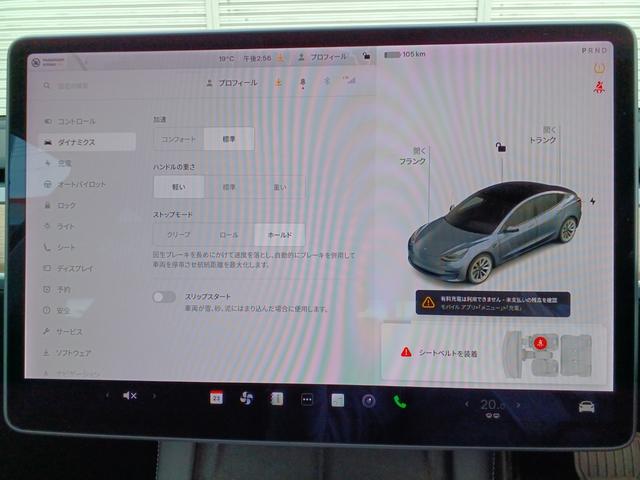Screen dimensions: 640x480
Task: Tap the red seatbelt warning icon at top right
Action: point(599,87)
